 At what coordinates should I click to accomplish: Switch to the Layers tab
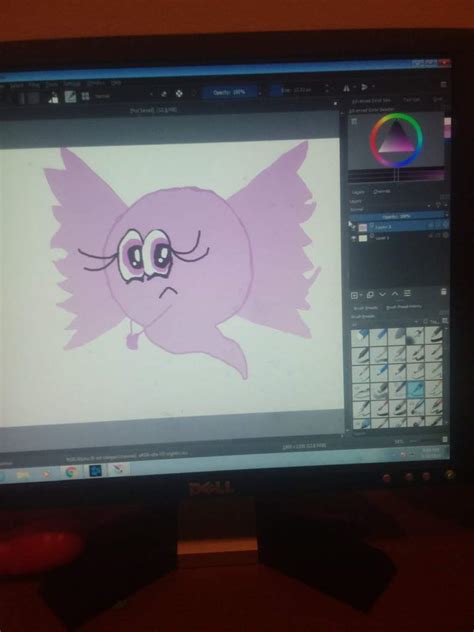[x=358, y=193]
